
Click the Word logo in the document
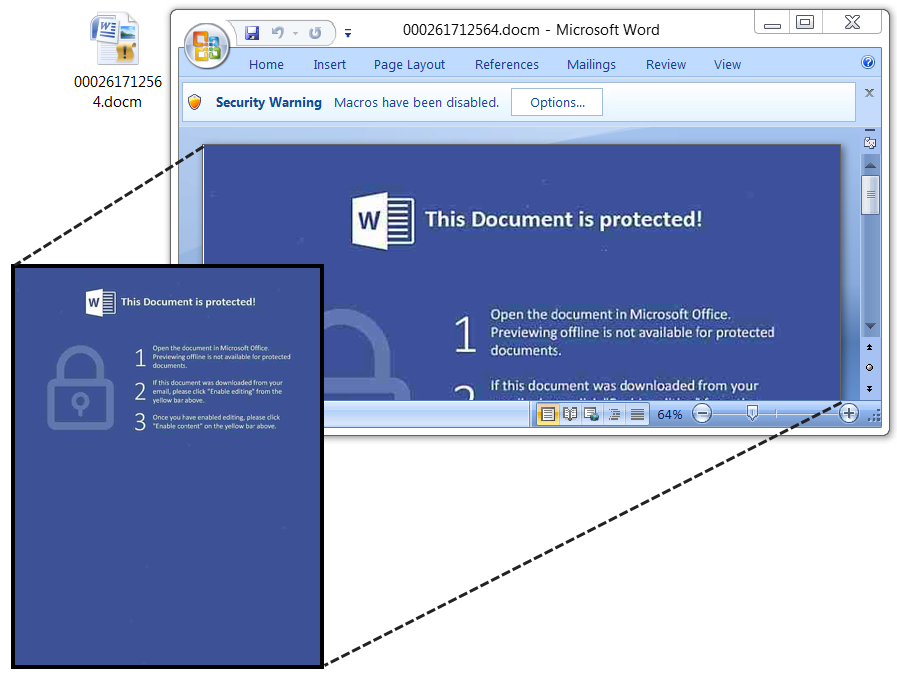(383, 220)
